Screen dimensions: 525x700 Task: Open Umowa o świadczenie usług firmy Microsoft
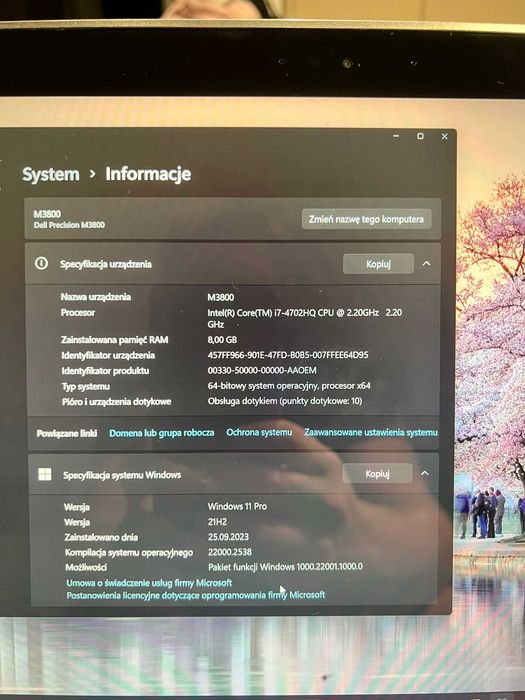149,583
